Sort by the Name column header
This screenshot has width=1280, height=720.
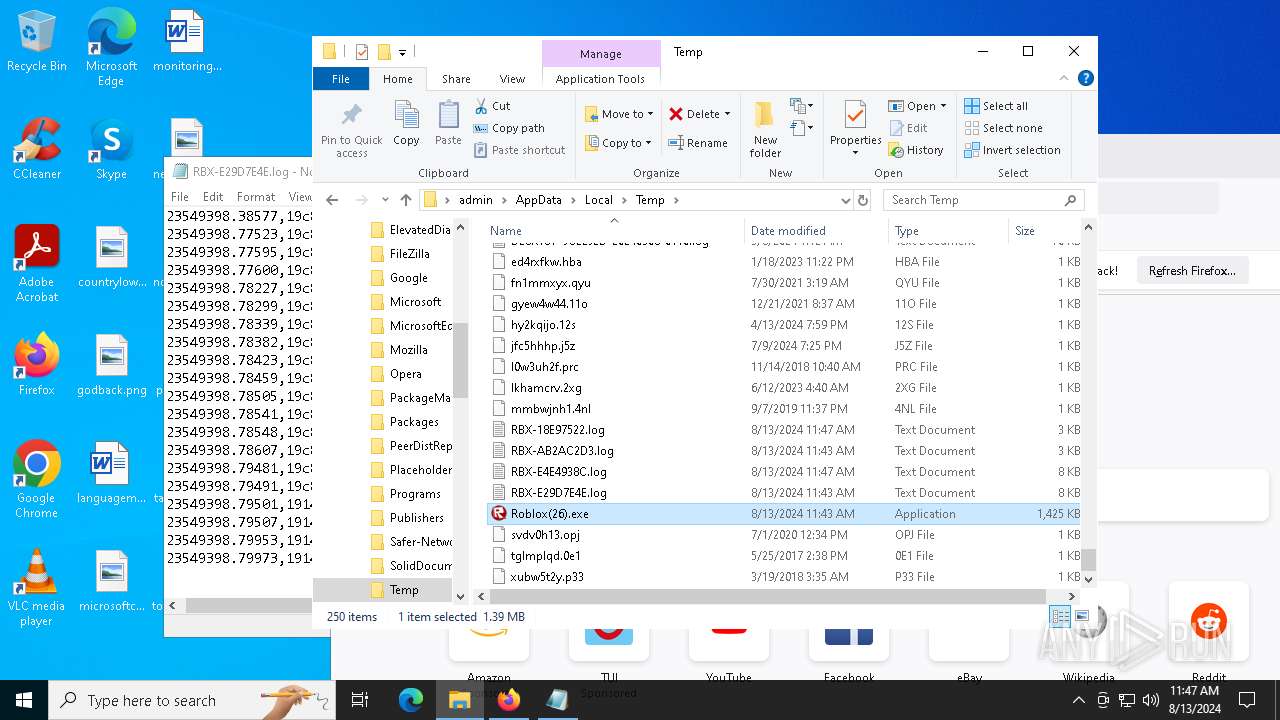pos(613,230)
